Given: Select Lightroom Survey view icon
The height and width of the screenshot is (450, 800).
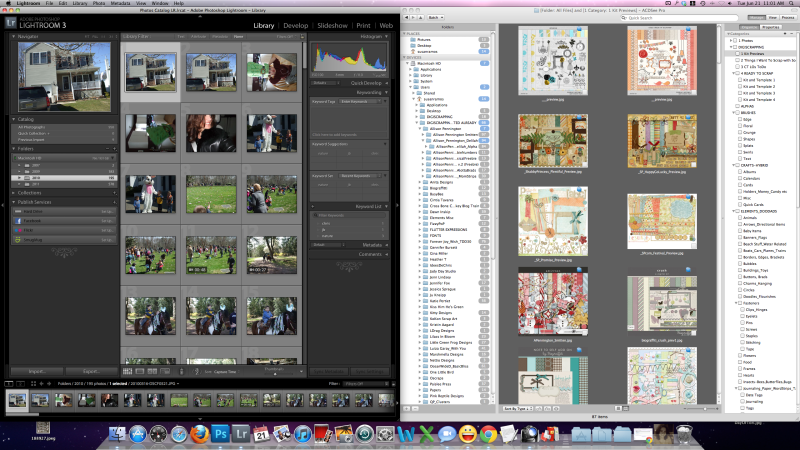Looking at the screenshot, I should coord(165,371).
